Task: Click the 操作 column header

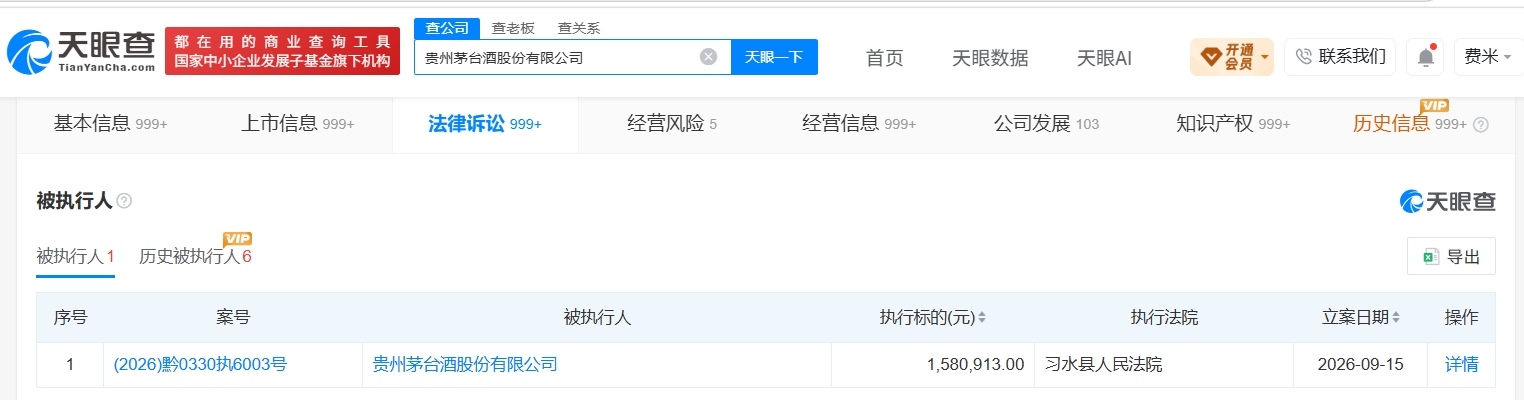Action: pos(1461,318)
